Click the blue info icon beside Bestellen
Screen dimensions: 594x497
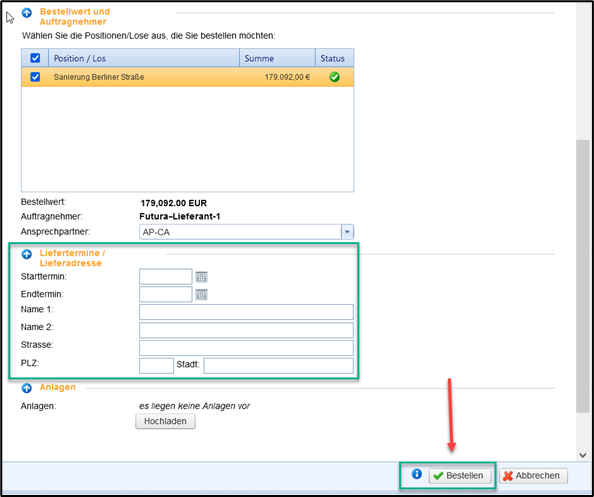pos(417,474)
